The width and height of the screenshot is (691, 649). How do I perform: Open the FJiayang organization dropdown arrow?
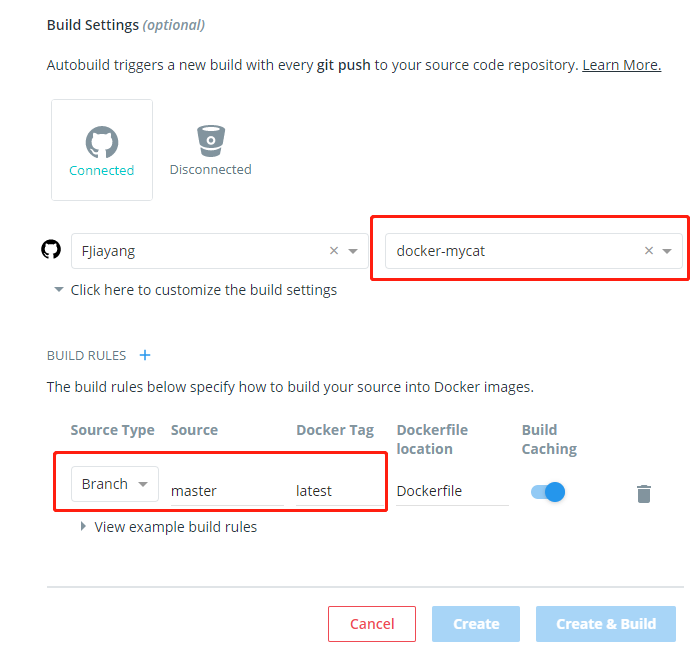pyautogui.click(x=353, y=252)
